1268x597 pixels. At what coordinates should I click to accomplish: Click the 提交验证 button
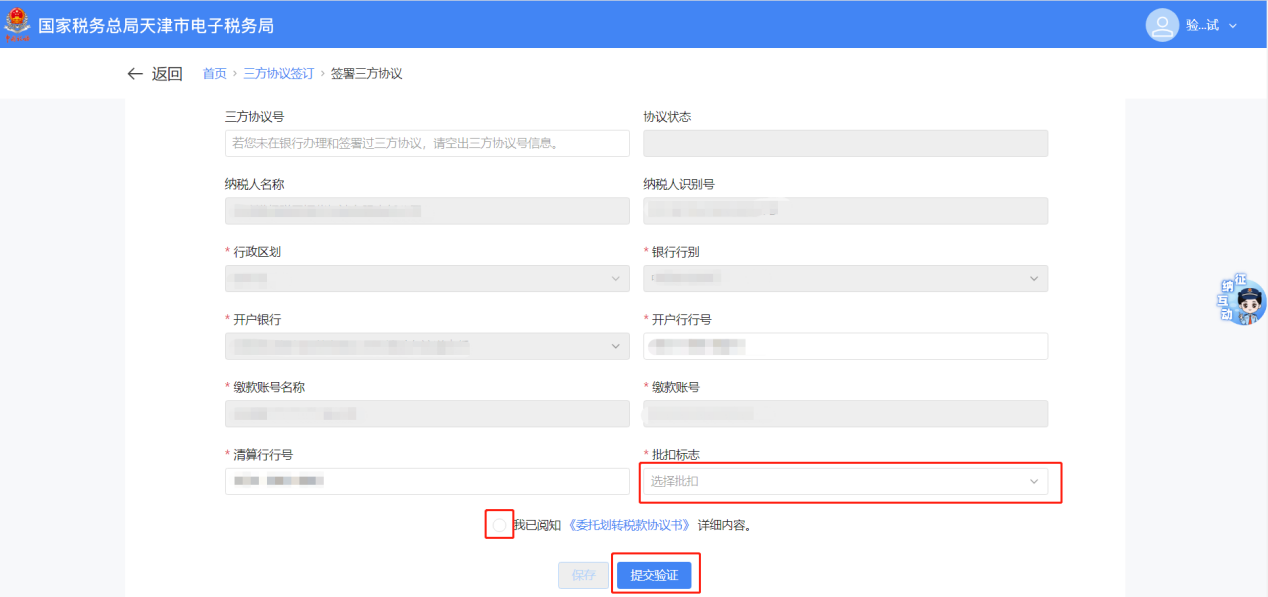click(x=654, y=575)
